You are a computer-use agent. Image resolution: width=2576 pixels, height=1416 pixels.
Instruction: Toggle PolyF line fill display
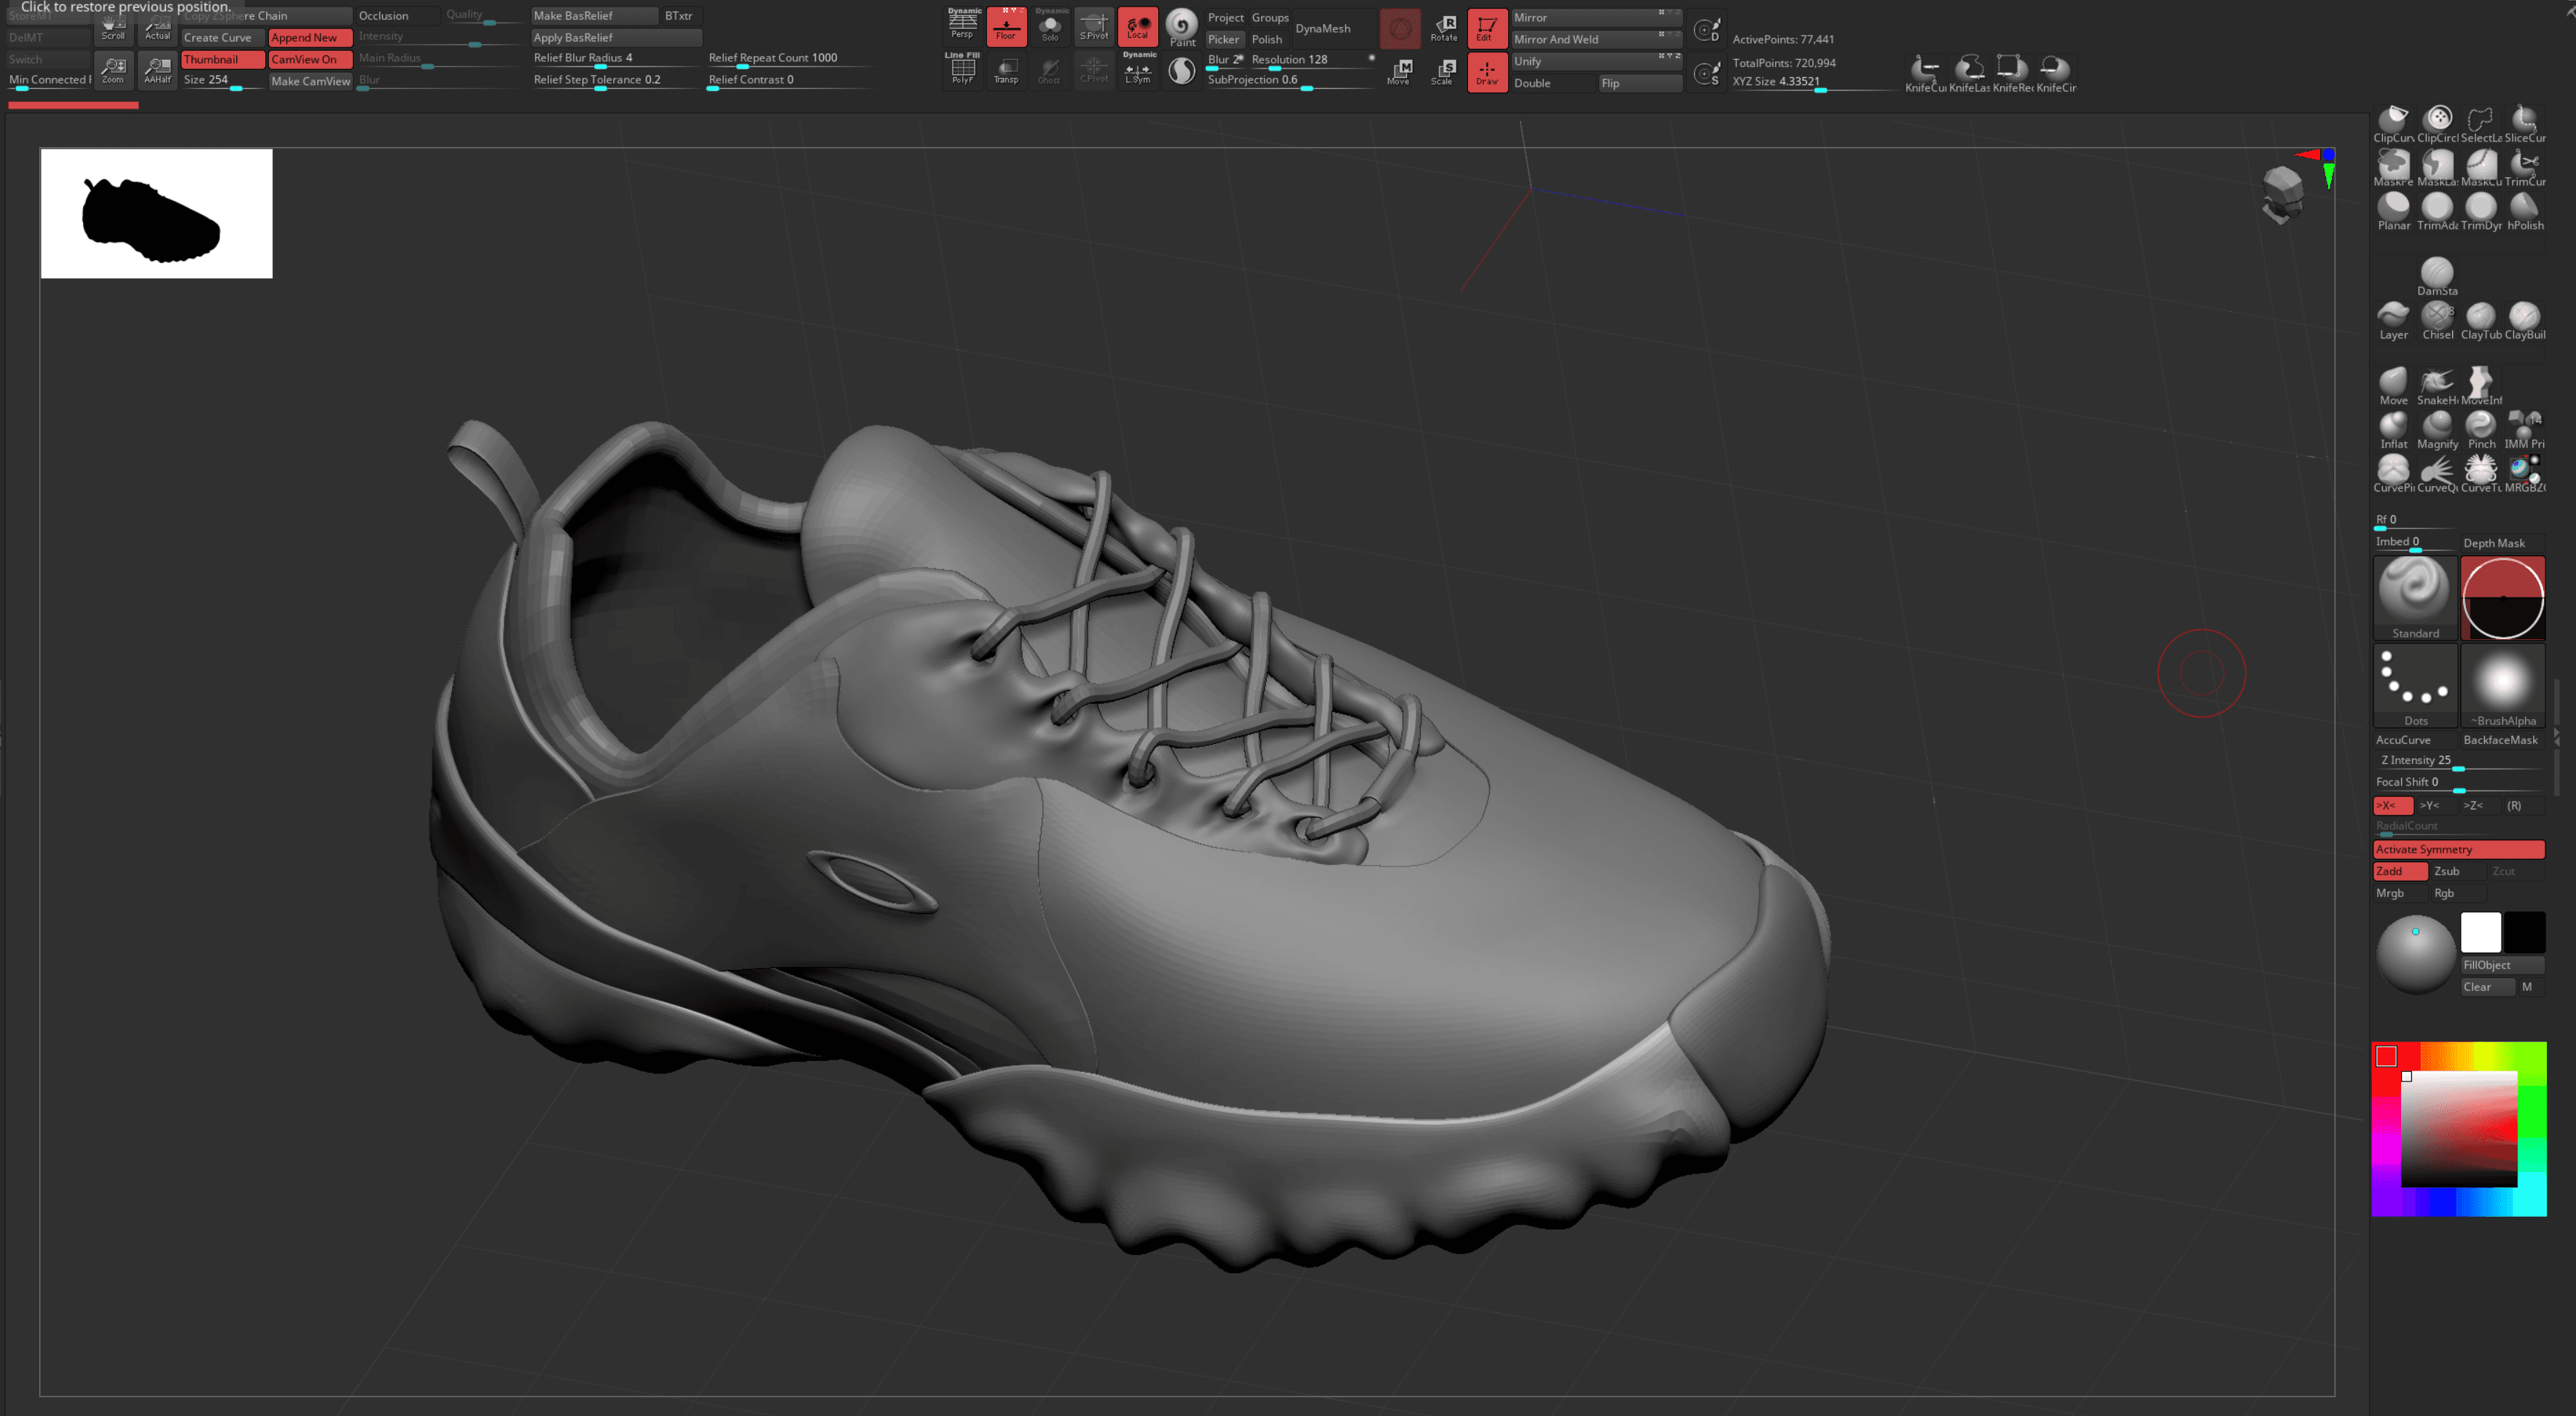[963, 69]
